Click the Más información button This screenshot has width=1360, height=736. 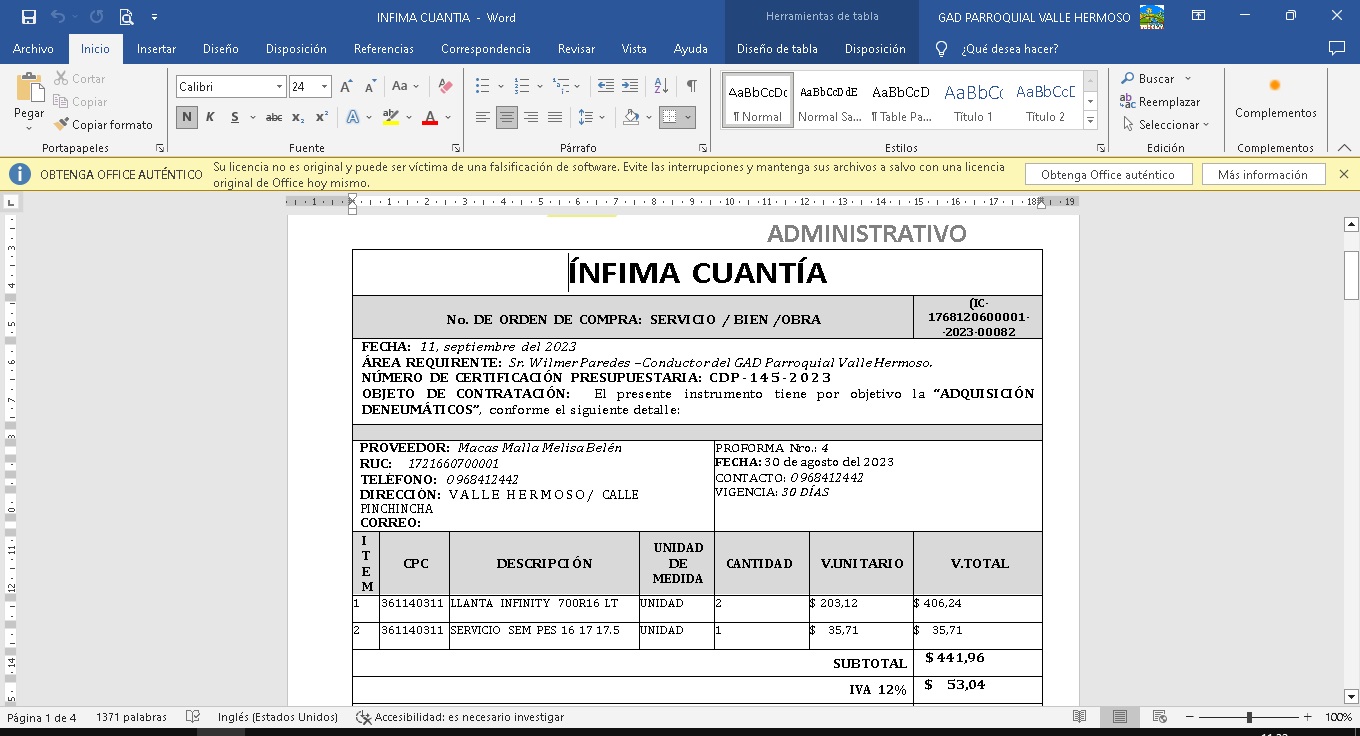tap(1262, 175)
